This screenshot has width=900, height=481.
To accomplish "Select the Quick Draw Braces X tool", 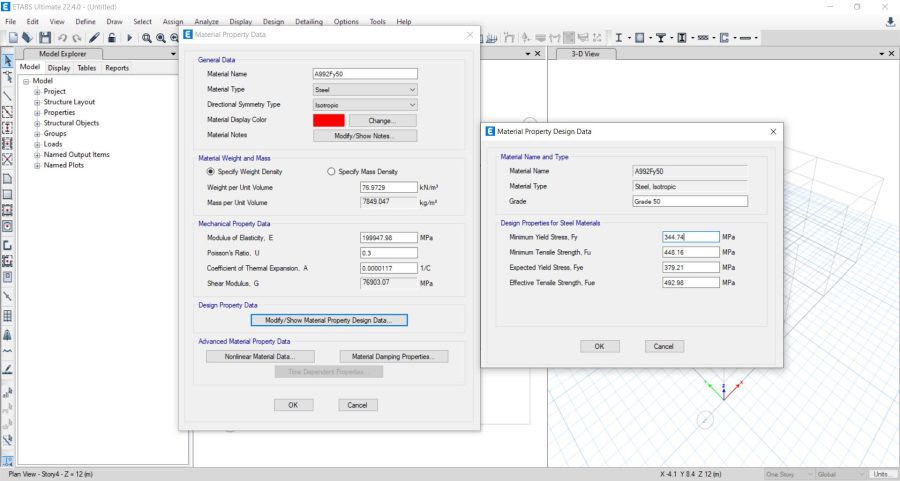I will pos(7,160).
